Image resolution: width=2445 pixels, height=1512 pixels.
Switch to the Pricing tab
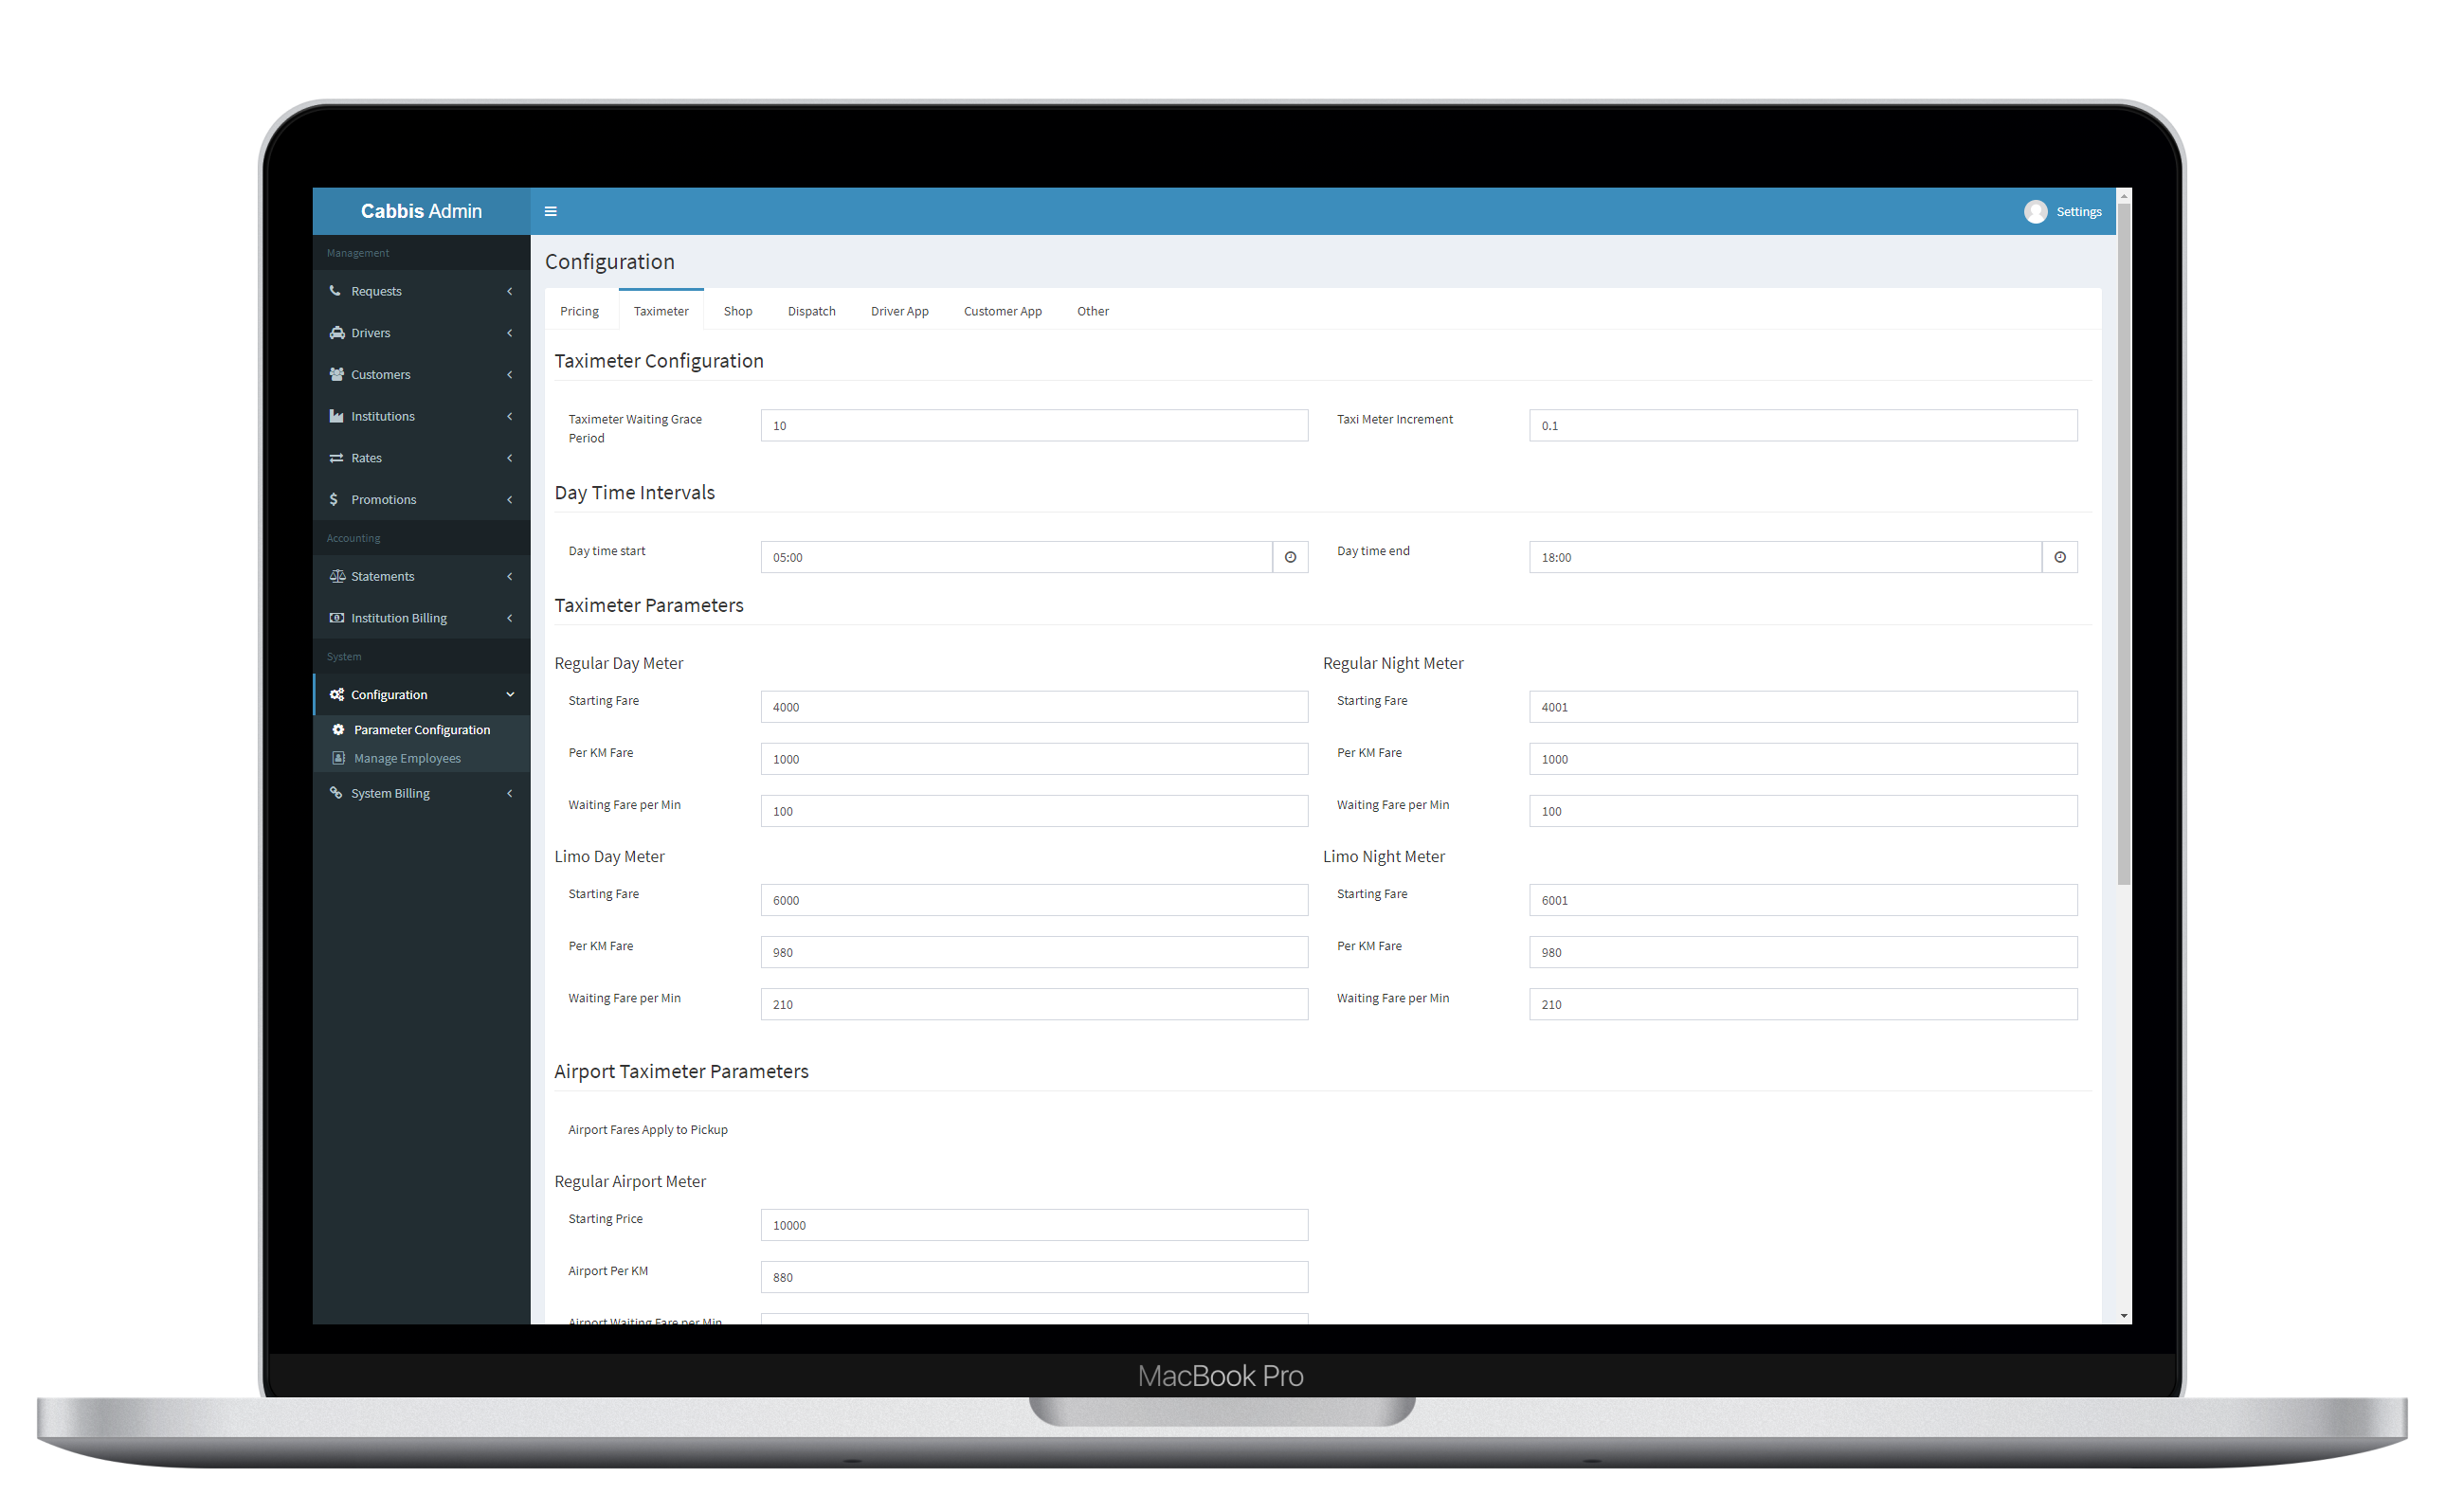tap(579, 311)
